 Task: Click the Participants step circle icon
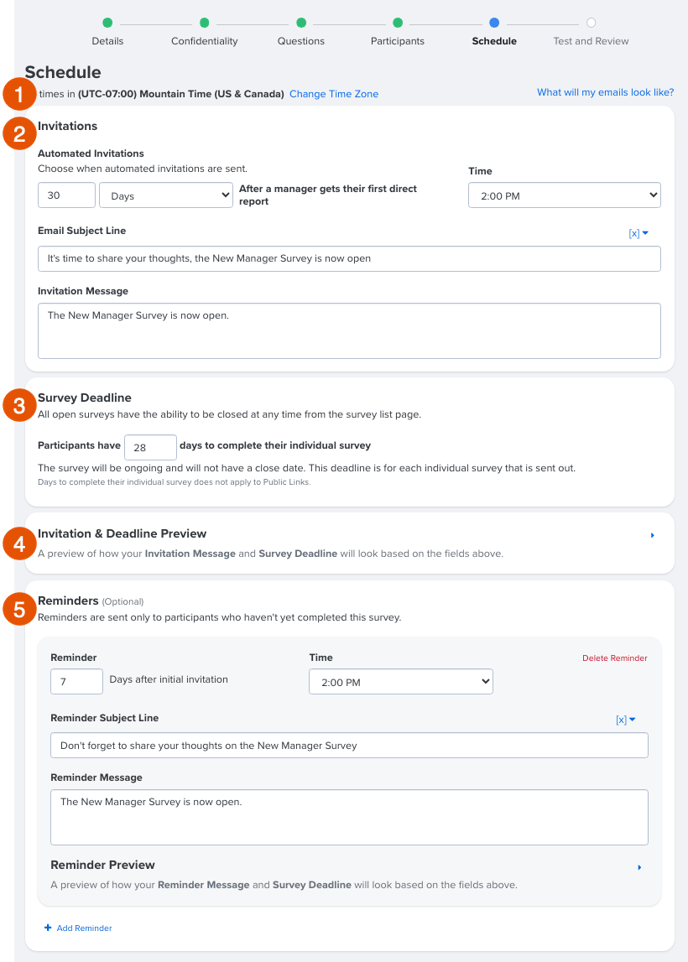coord(398,21)
